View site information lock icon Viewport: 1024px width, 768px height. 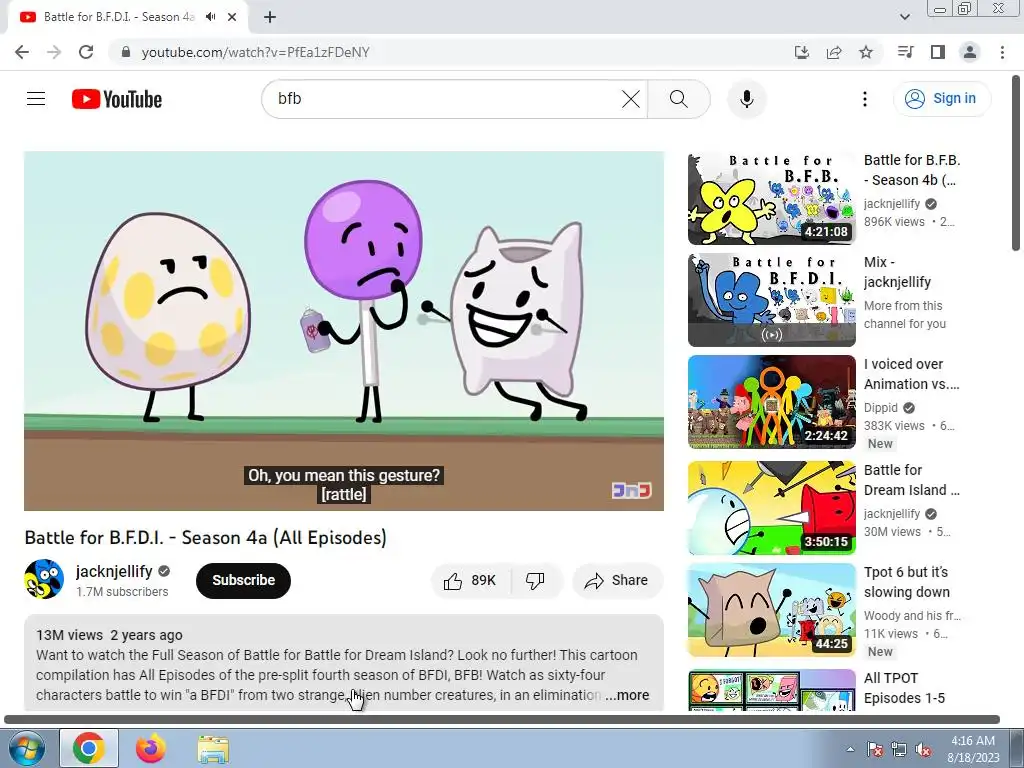(x=126, y=52)
